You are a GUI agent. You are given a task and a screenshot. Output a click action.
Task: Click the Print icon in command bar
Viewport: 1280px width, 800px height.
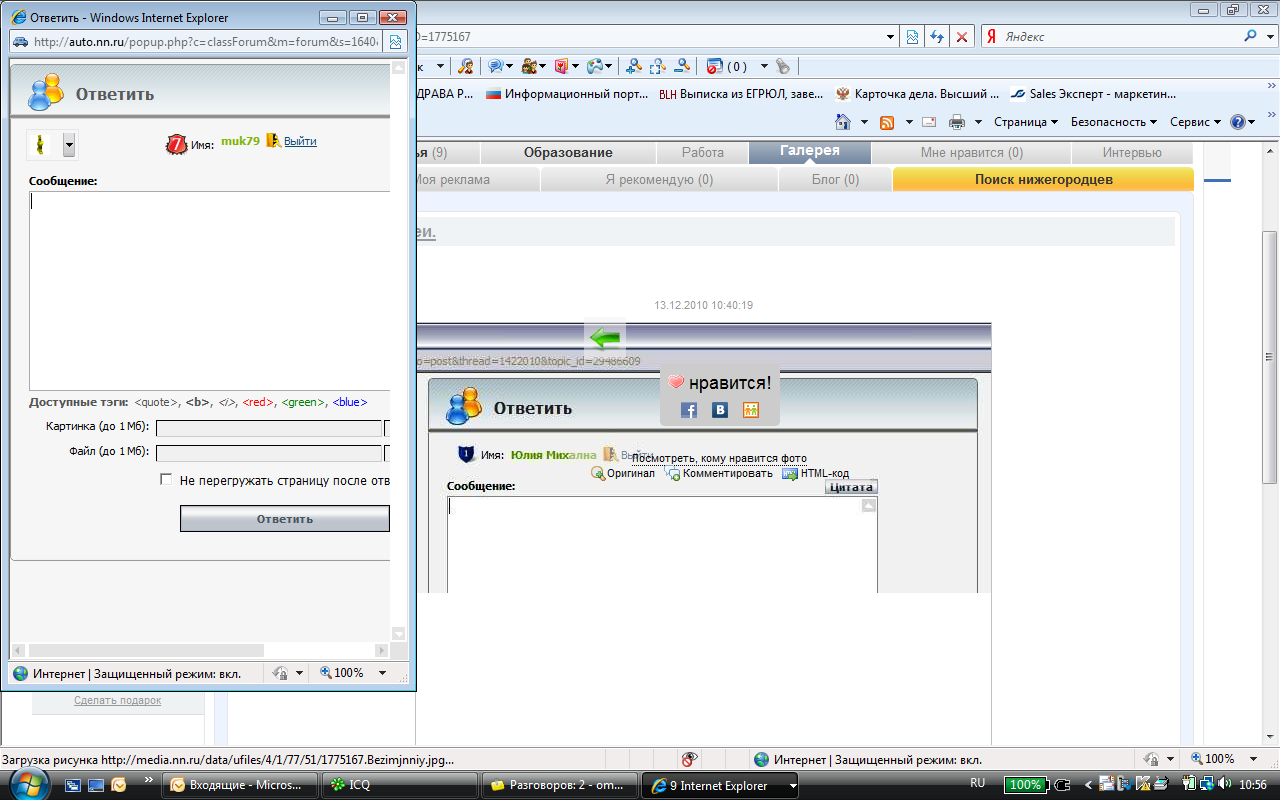tap(956, 122)
